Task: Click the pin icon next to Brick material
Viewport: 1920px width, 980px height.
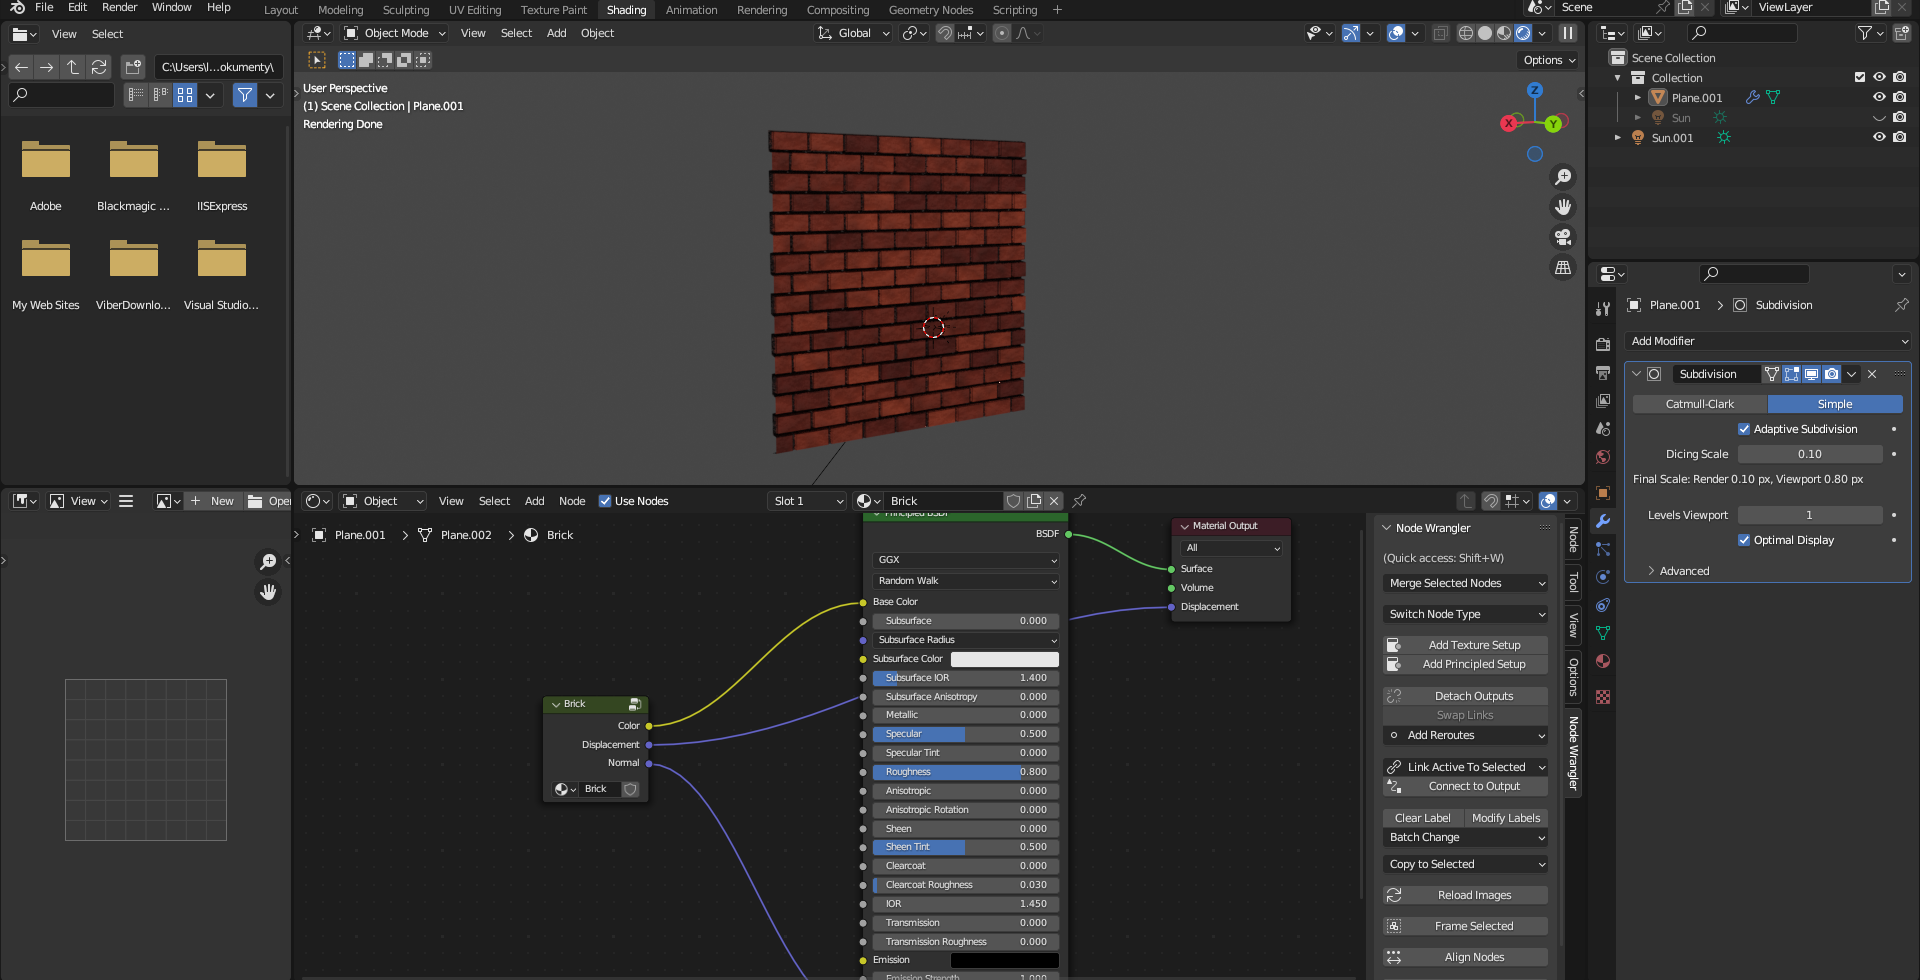Action: 1079,501
